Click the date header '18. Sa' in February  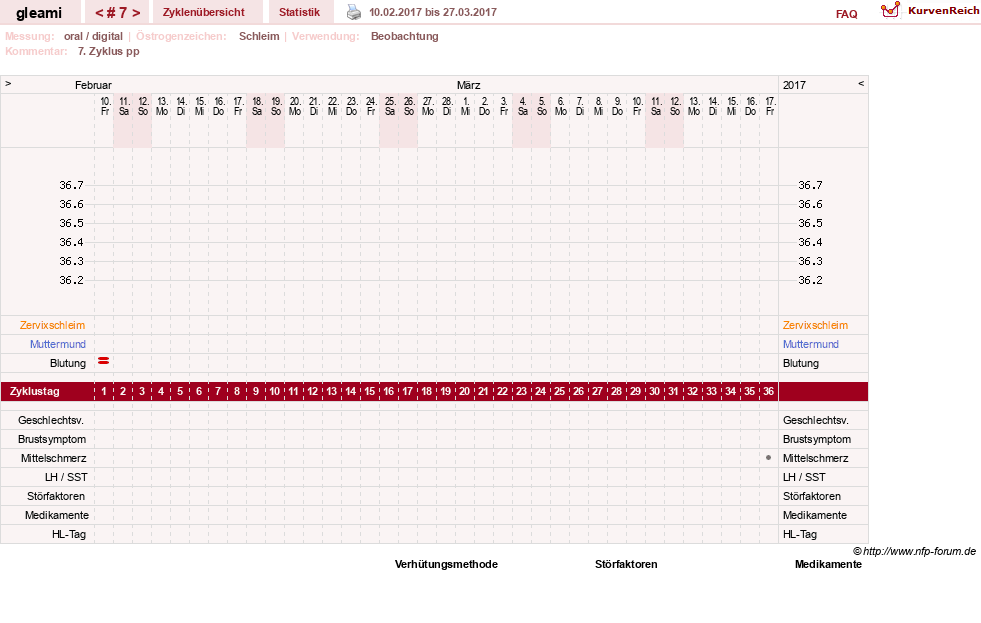pos(257,106)
